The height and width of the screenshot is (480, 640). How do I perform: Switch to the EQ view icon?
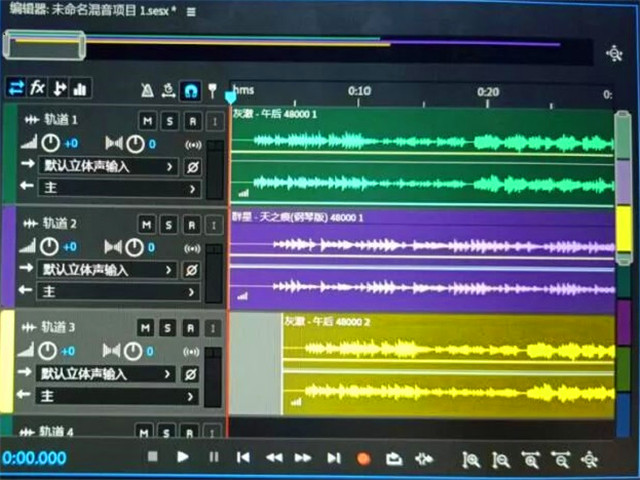[80, 88]
